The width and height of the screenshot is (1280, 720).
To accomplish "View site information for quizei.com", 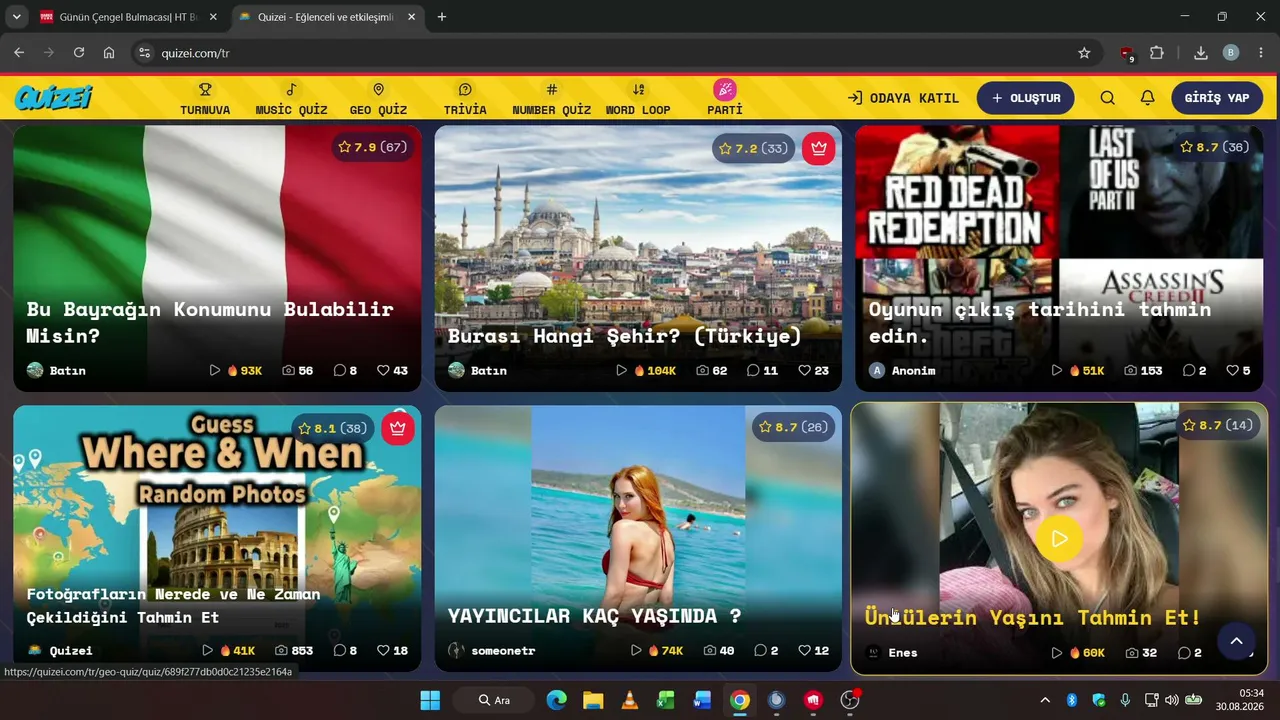I will pos(144,53).
